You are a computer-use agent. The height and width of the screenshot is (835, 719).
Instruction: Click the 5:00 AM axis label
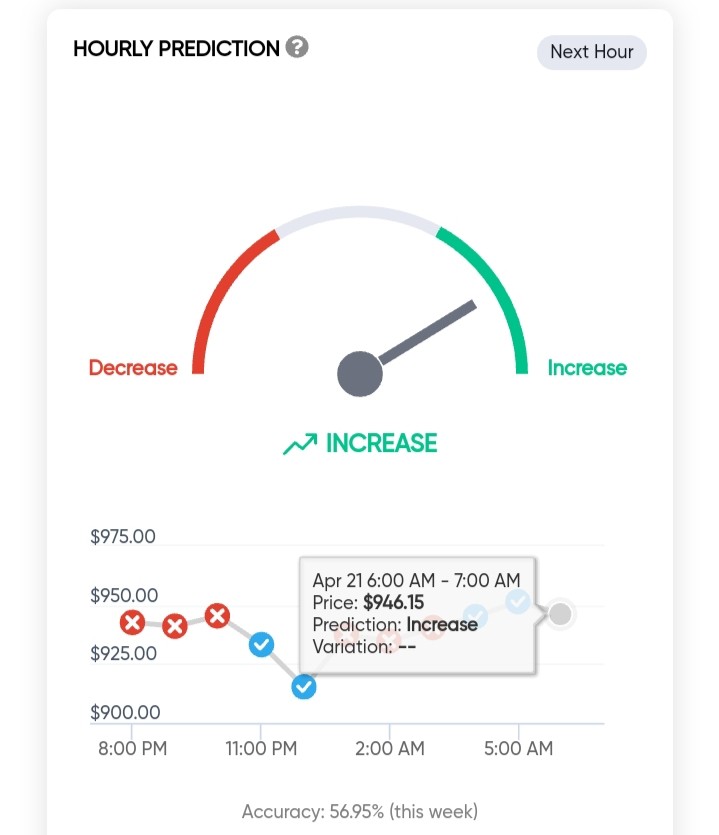[x=518, y=748]
